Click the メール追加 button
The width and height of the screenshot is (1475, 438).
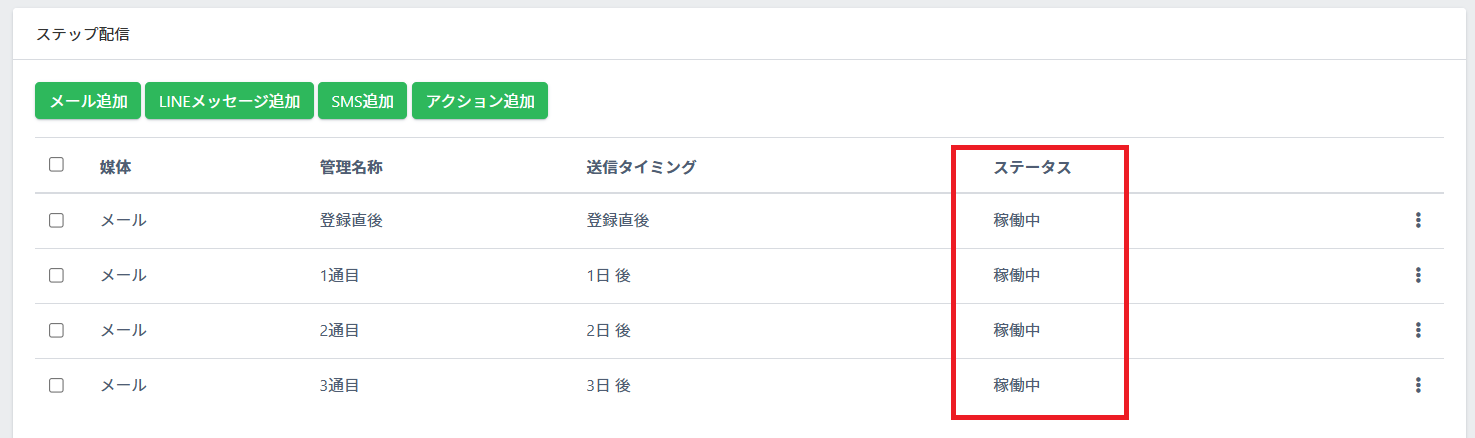88,101
